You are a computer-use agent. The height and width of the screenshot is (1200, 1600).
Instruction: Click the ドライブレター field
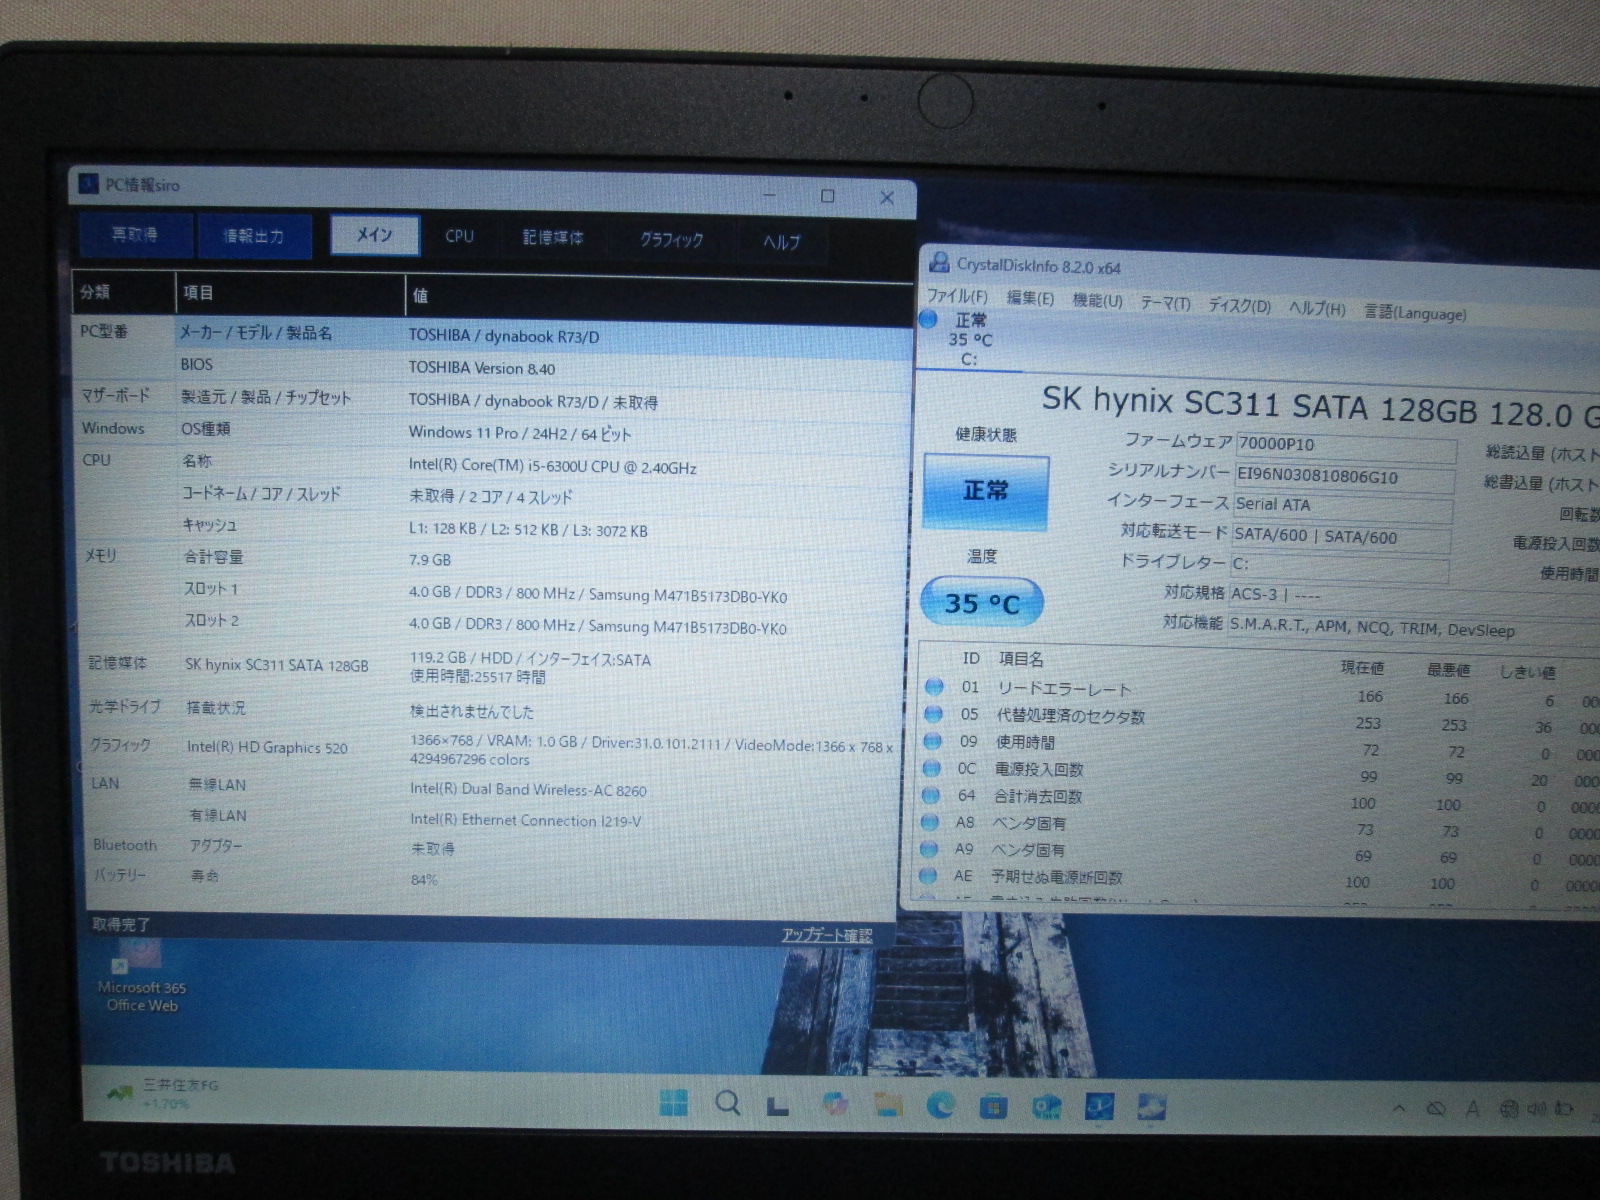point(1339,566)
